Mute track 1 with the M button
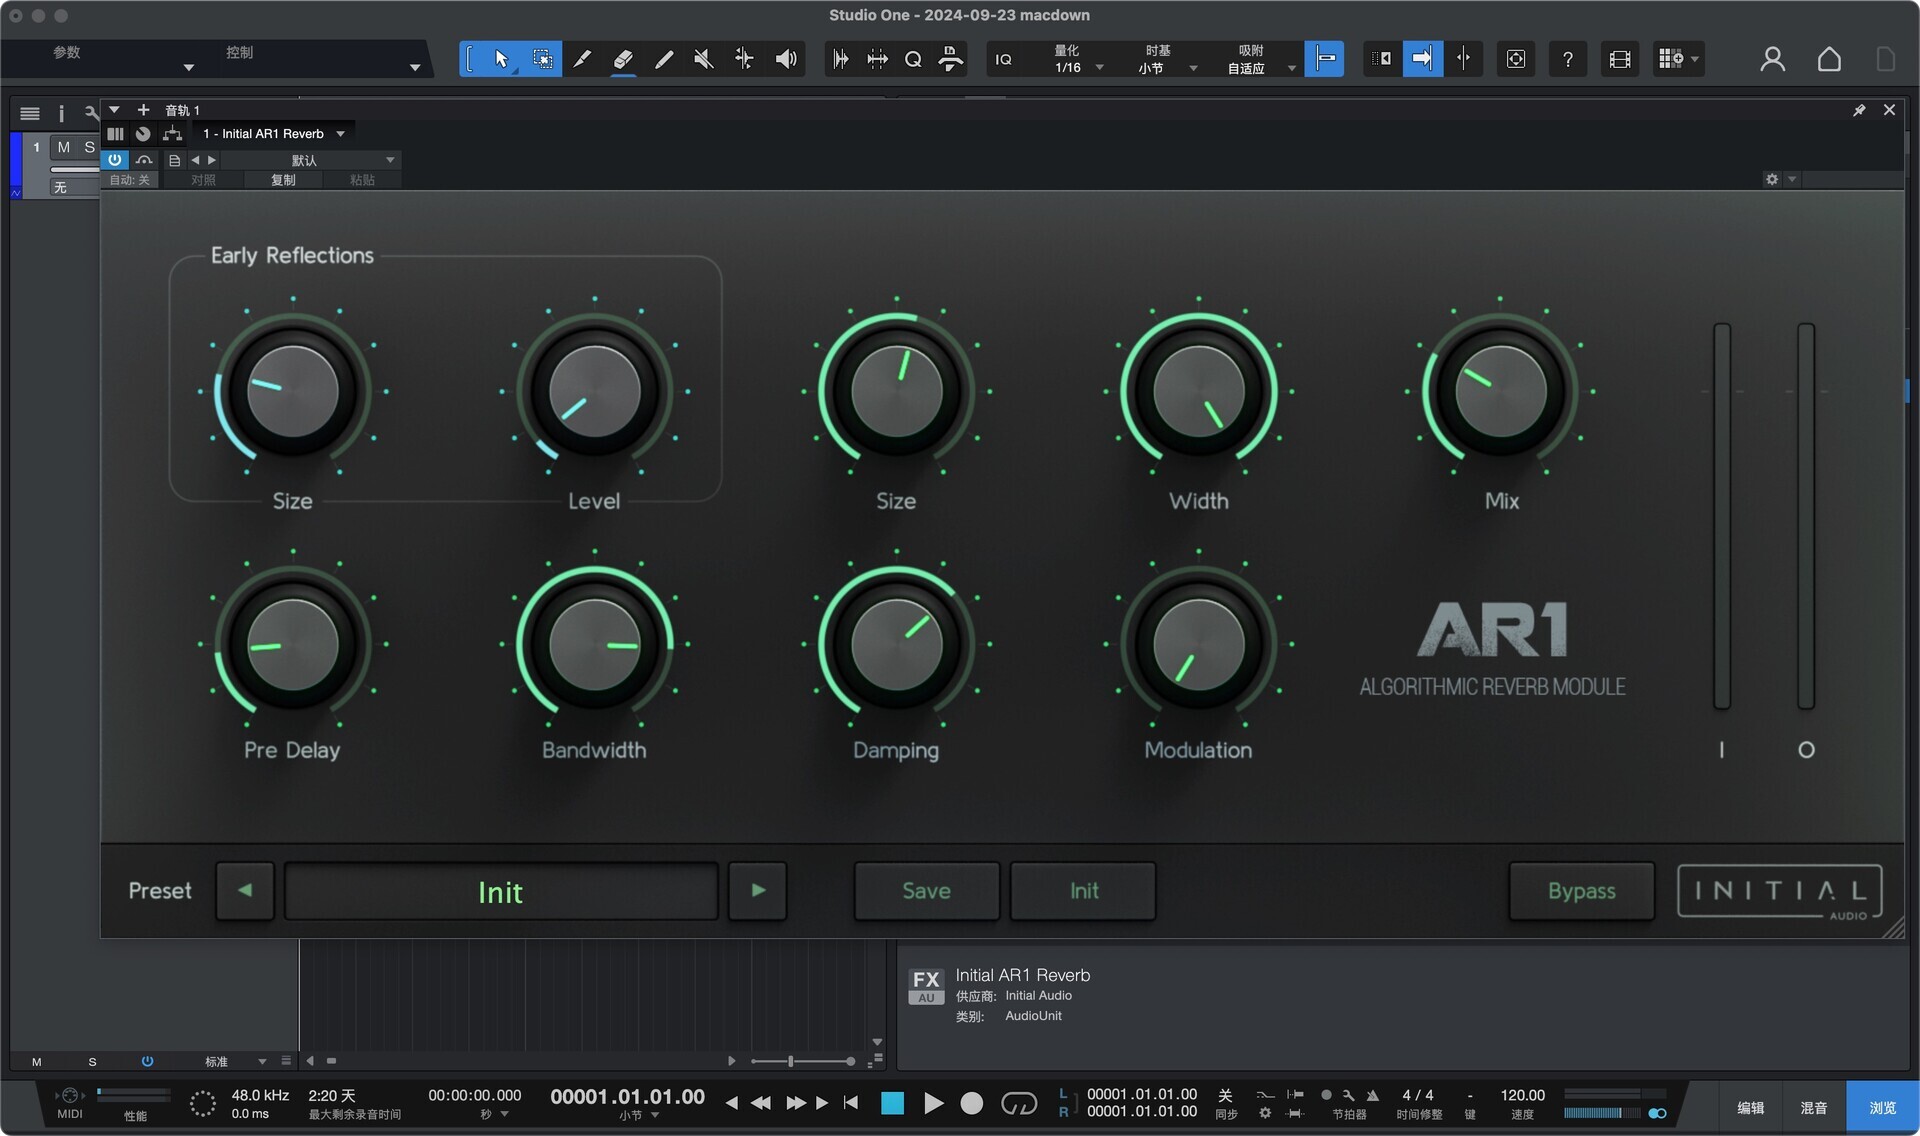Image resolution: width=1920 pixels, height=1136 pixels. pyautogui.click(x=63, y=148)
